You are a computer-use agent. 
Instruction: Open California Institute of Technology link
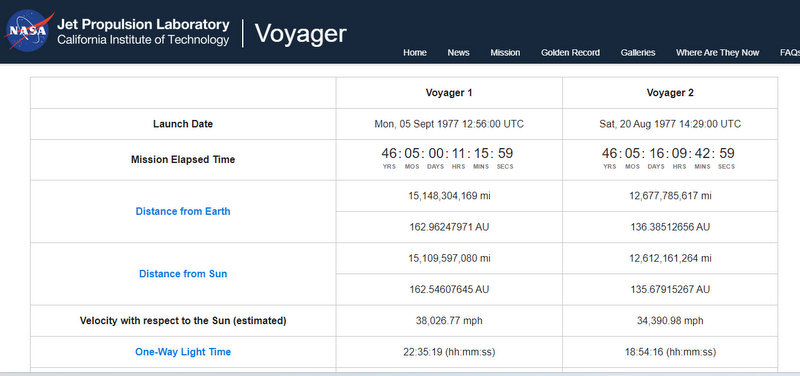click(x=143, y=40)
